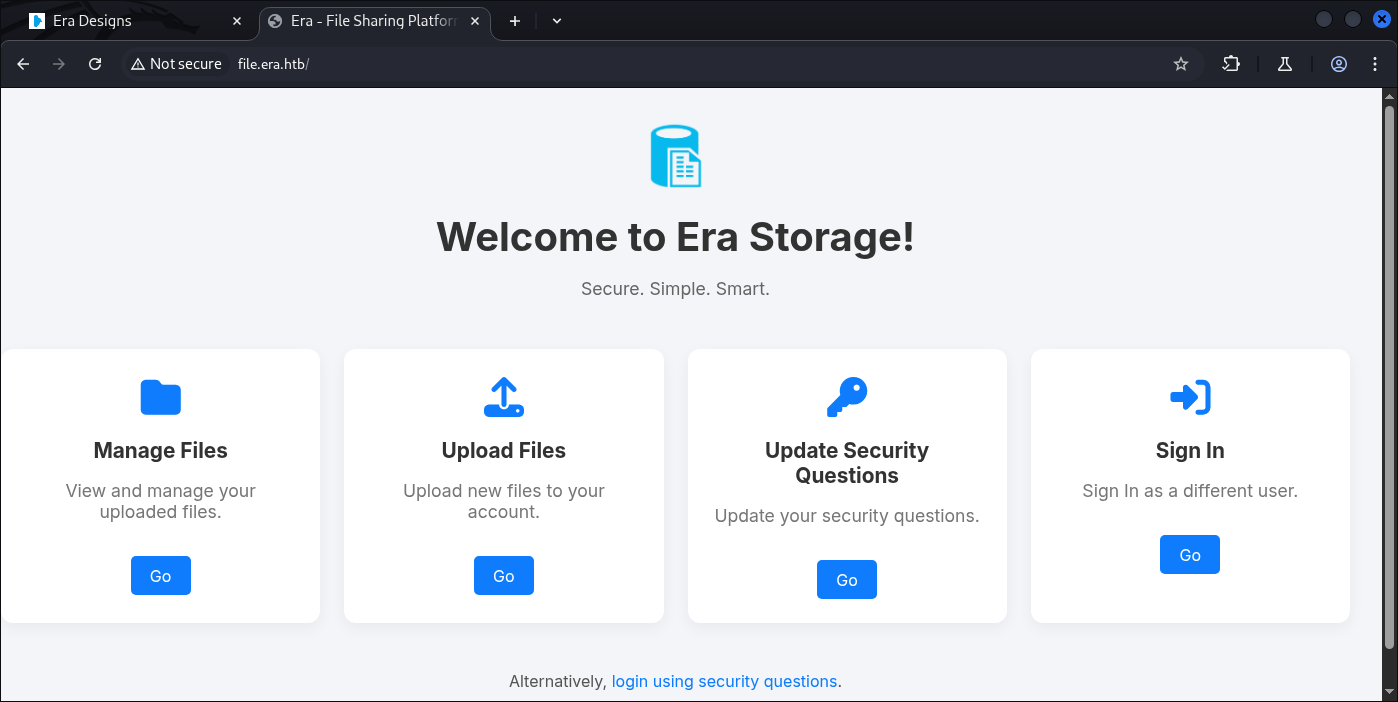Click the Sign In arrow icon
This screenshot has width=1398, height=702.
pos(1189,397)
